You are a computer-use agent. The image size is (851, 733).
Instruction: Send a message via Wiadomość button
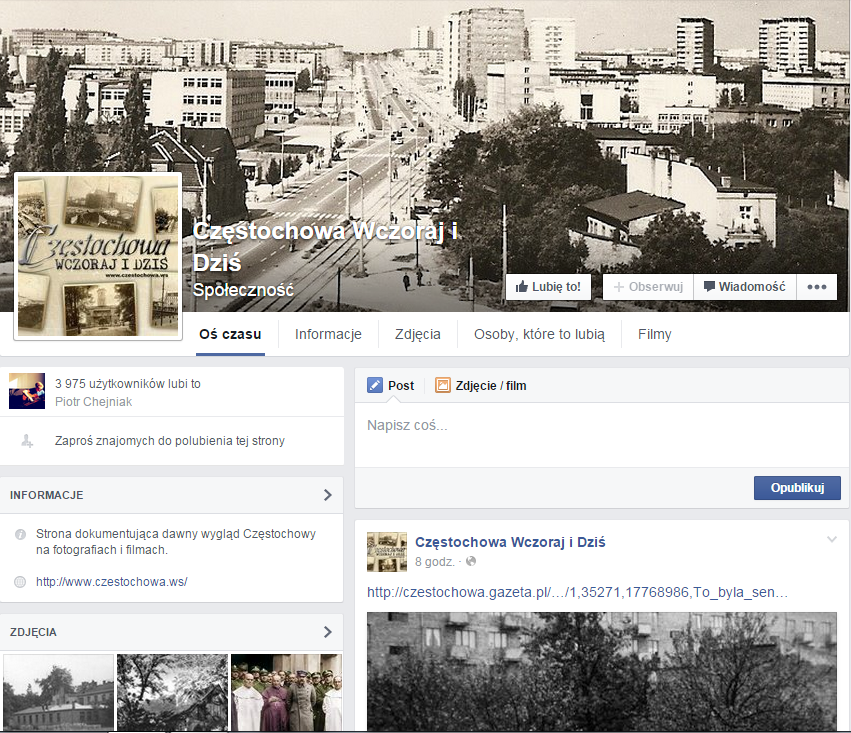coord(745,287)
